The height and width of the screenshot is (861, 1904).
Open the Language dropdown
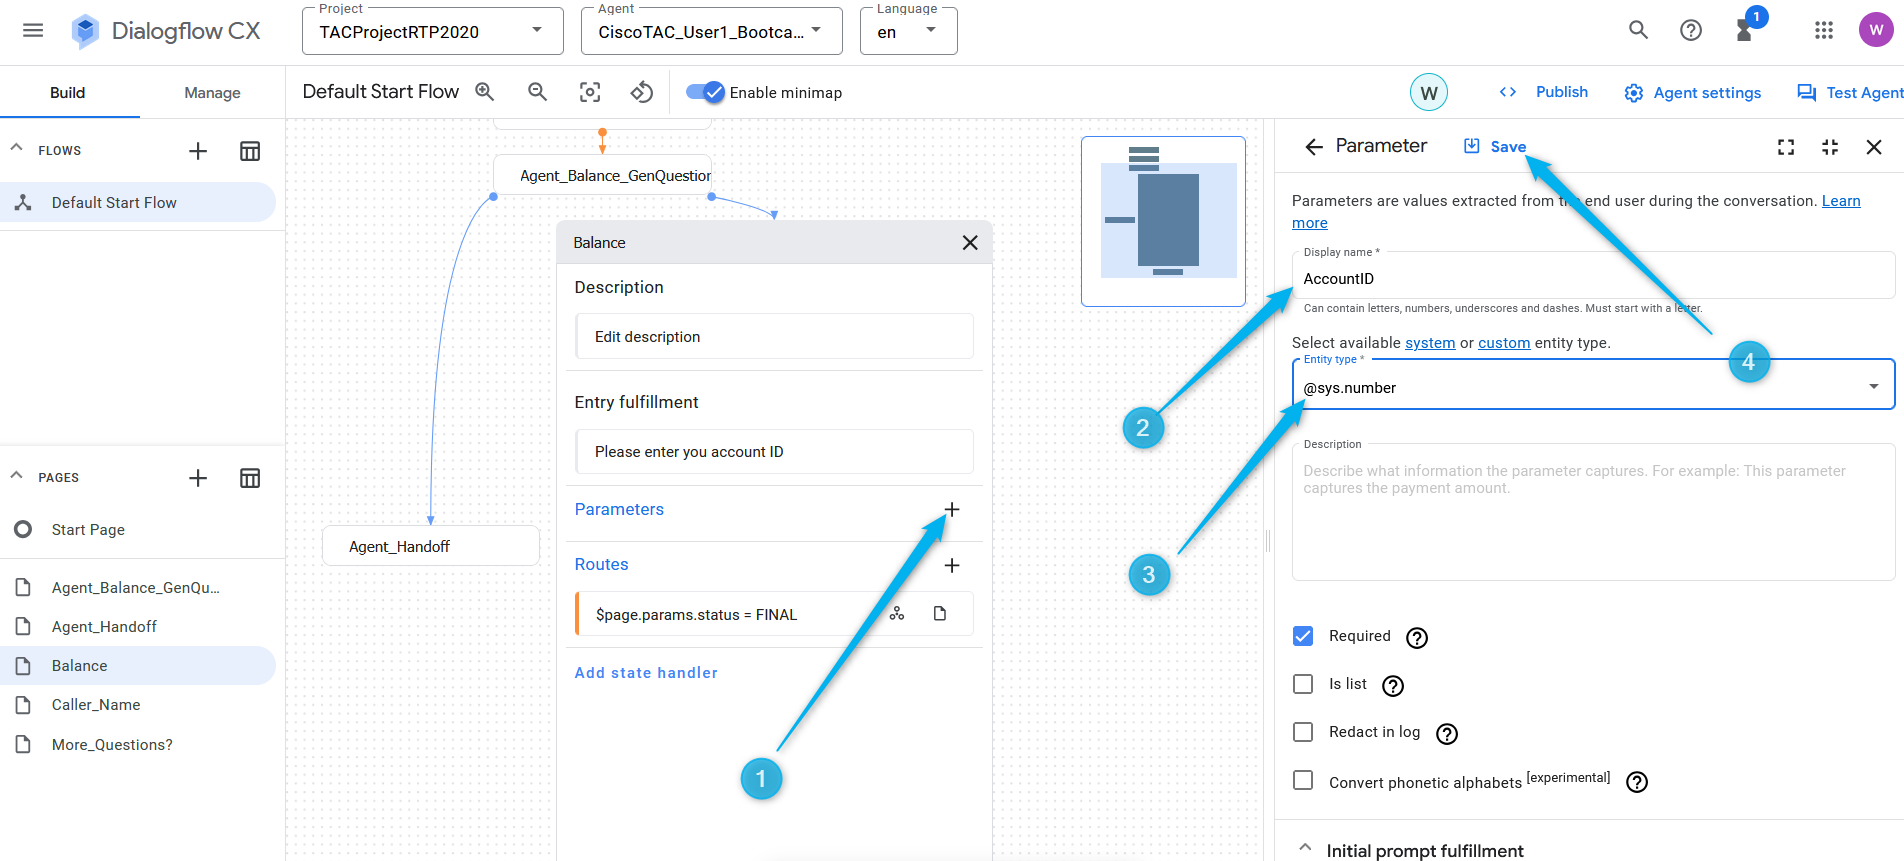click(909, 31)
